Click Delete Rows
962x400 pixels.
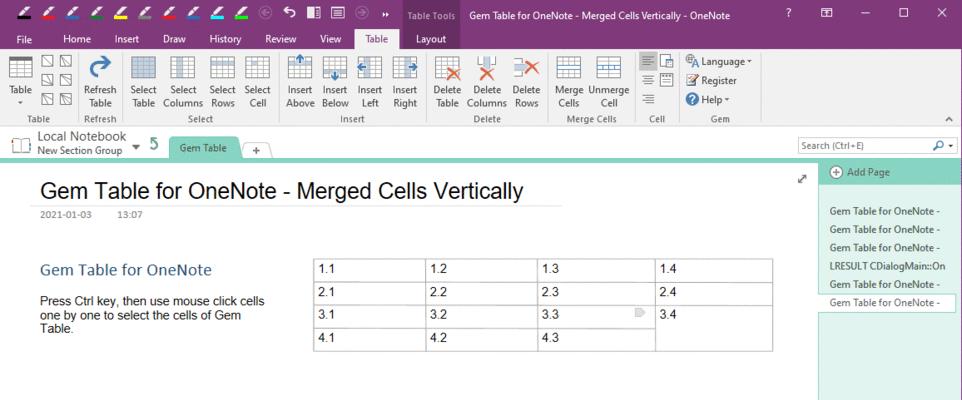(x=526, y=81)
